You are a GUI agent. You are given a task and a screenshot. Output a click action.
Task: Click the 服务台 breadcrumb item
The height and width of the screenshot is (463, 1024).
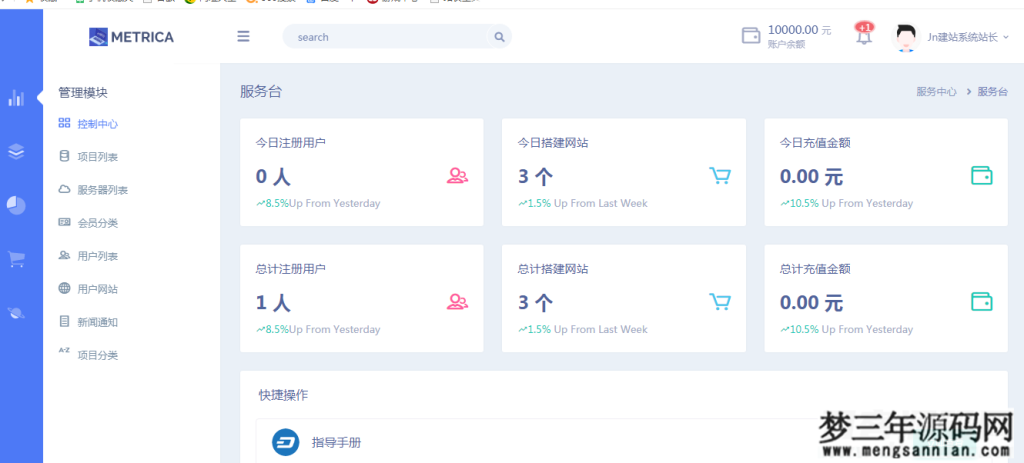click(993, 91)
